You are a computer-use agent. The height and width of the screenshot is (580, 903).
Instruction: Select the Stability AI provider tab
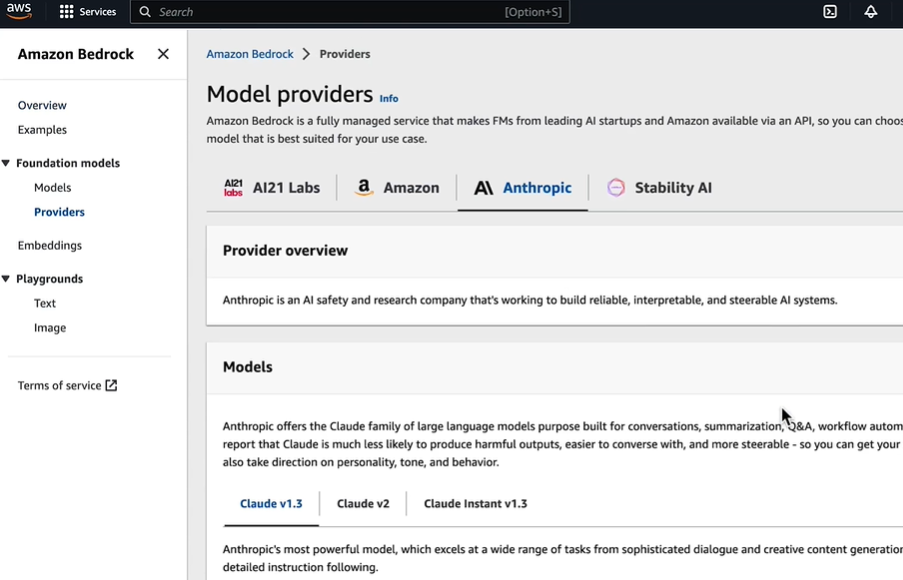point(659,188)
